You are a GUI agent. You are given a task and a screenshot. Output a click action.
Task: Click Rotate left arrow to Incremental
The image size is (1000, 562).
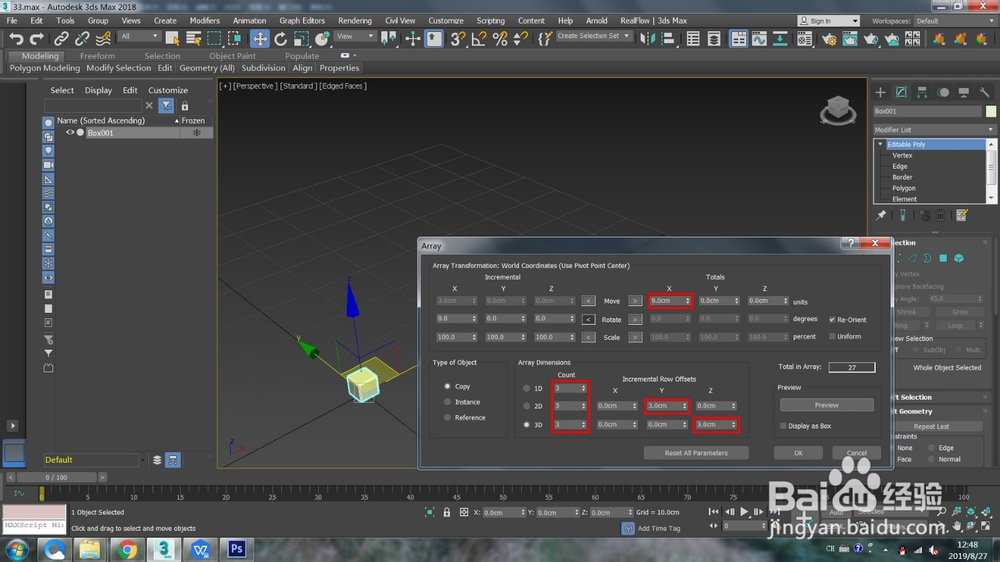pos(589,319)
